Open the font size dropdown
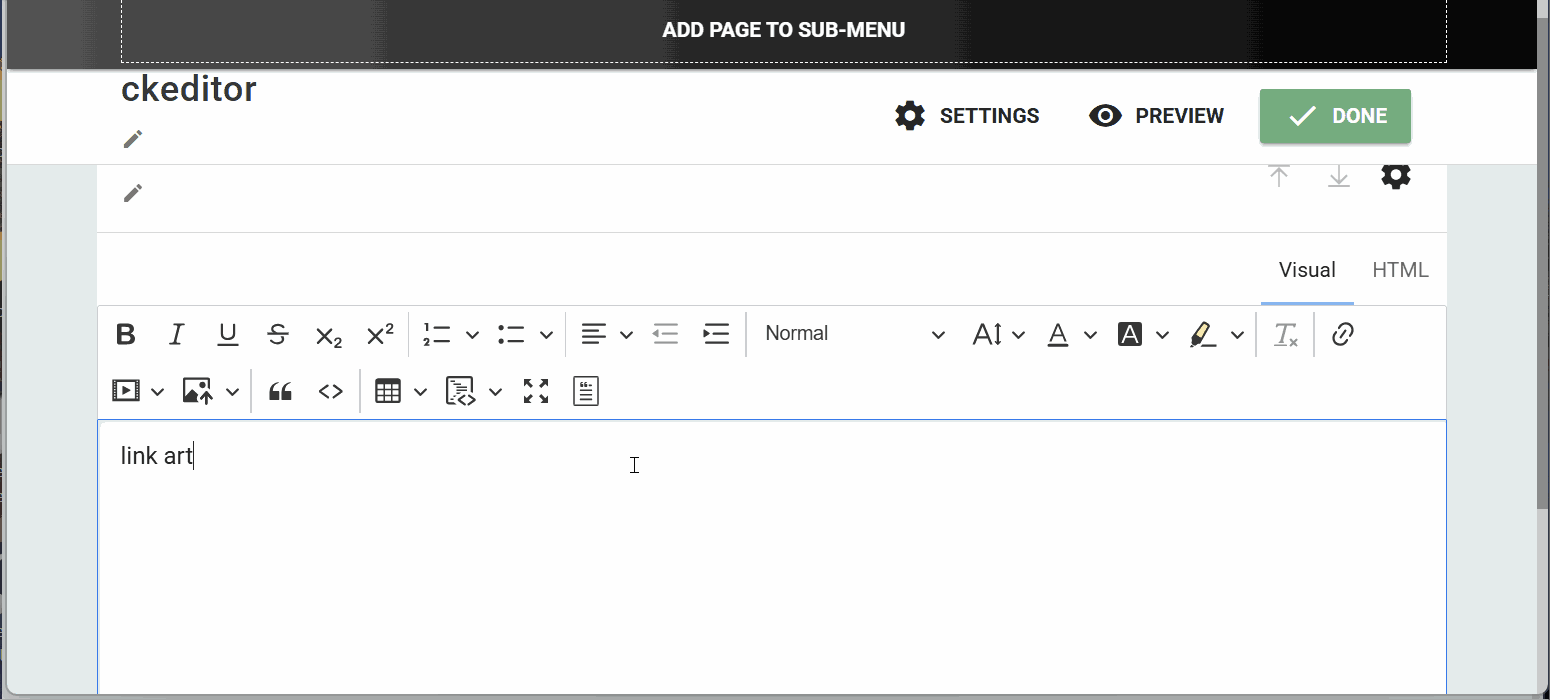 pyautogui.click(x=998, y=334)
